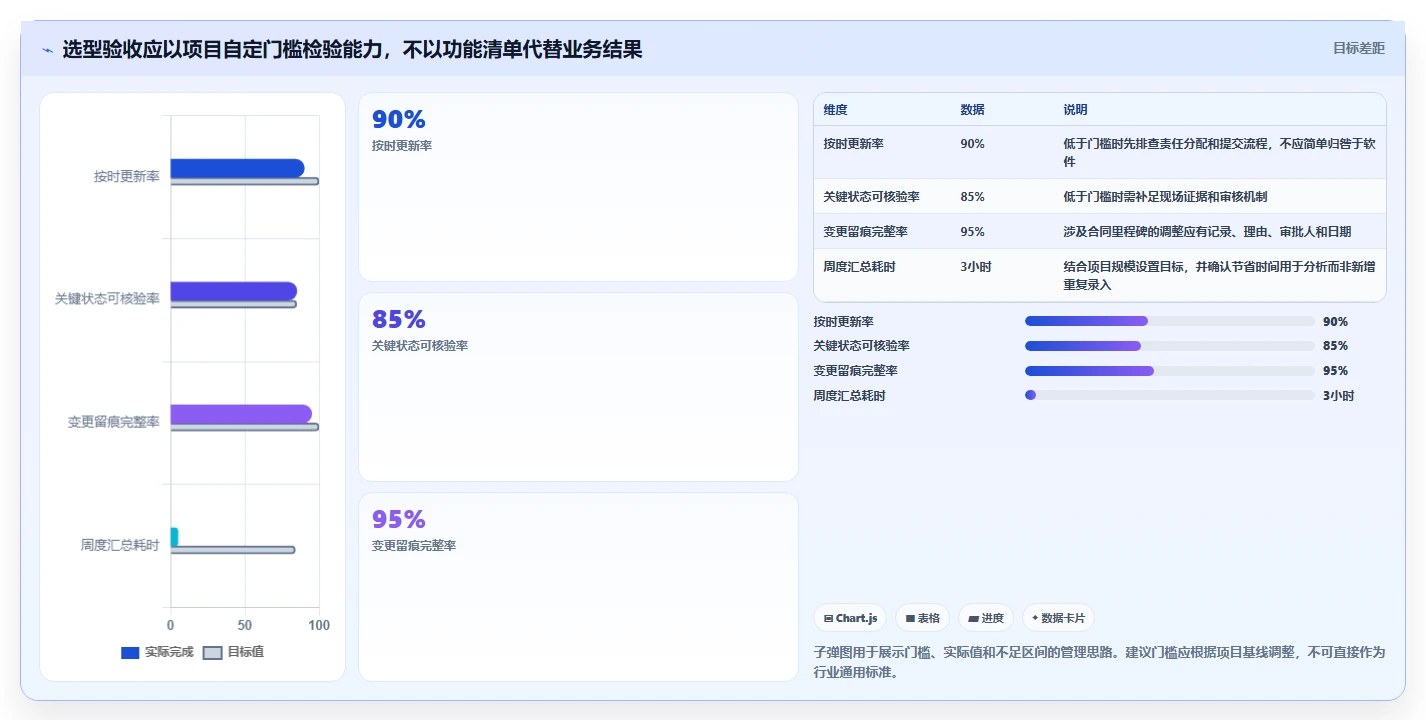Toggle 目标值 legend in the chart
The image size is (1426, 720).
[x=233, y=652]
